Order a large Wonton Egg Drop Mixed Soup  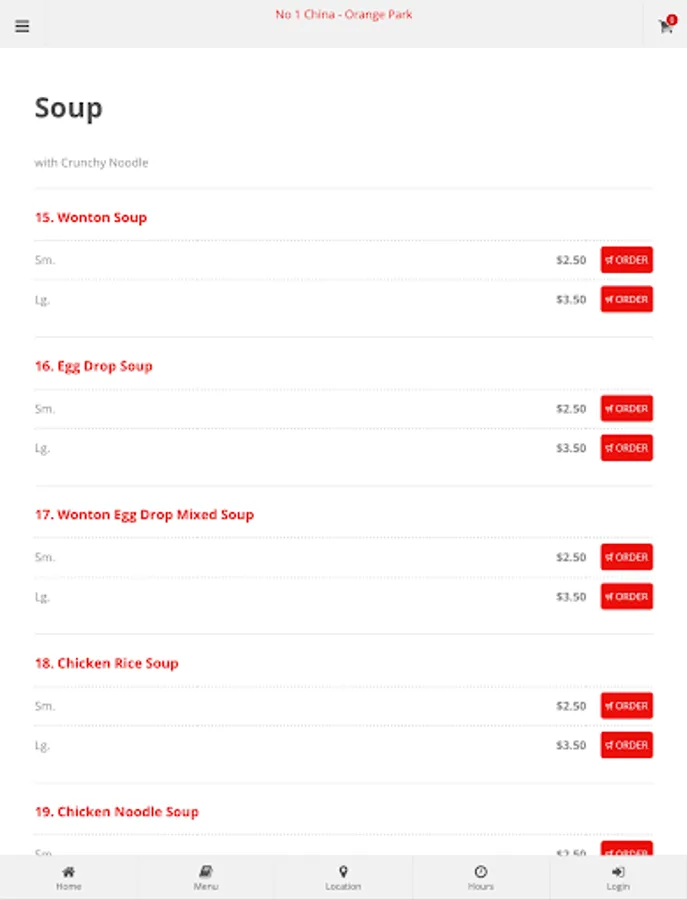(626, 596)
